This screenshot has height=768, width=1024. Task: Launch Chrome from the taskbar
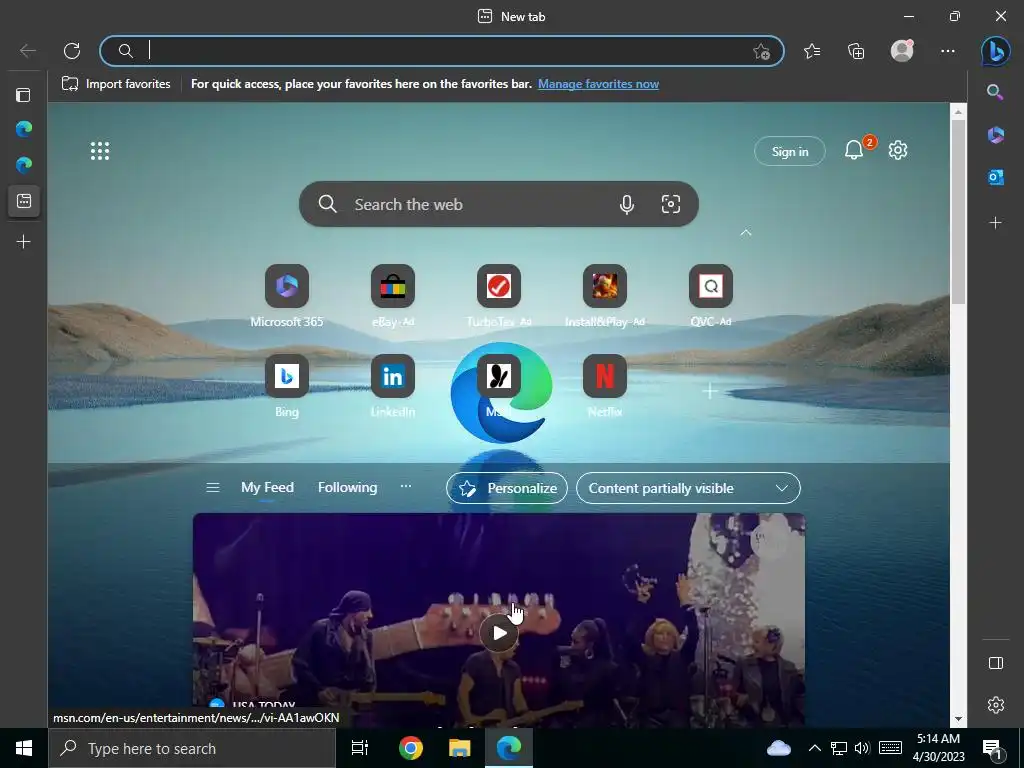410,748
